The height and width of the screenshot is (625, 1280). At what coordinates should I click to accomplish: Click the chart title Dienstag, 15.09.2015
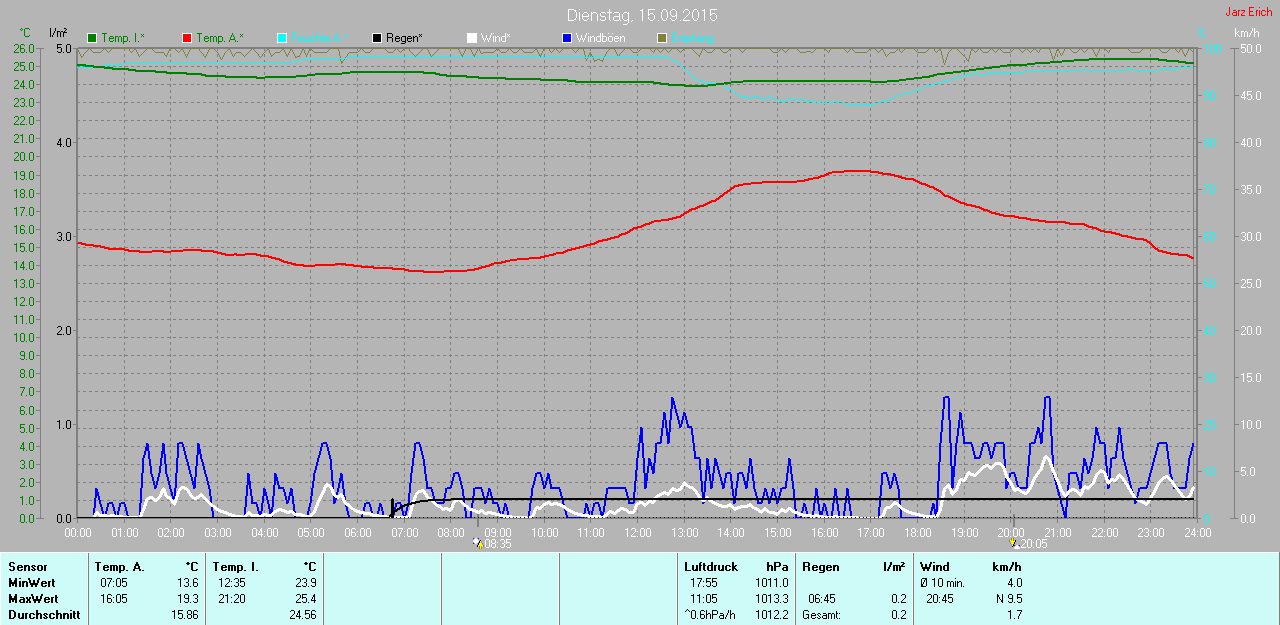[x=641, y=15]
